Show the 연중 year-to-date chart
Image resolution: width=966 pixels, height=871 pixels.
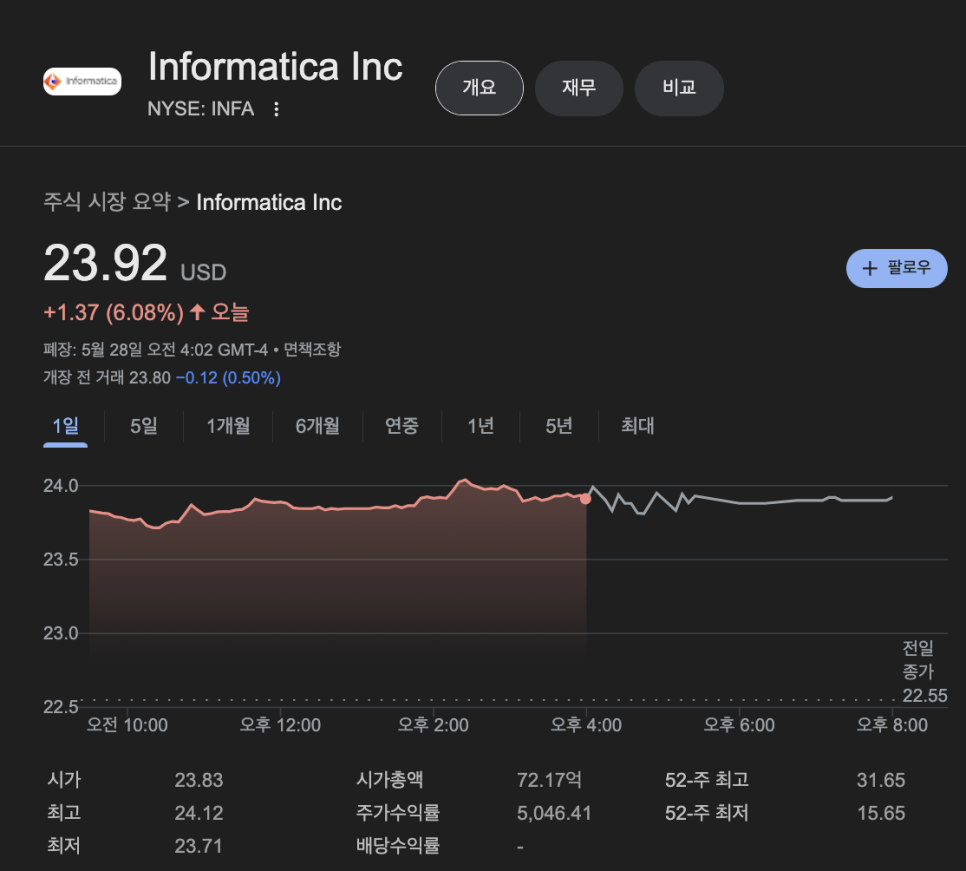point(402,426)
